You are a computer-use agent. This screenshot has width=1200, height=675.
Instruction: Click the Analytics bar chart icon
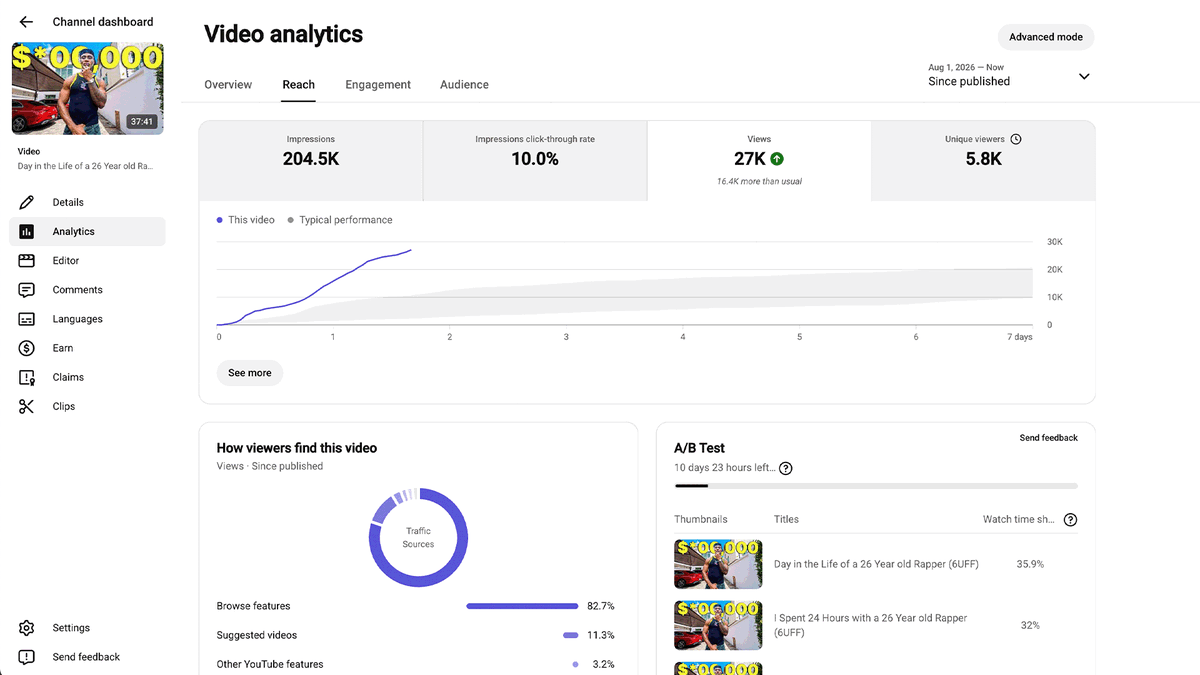tap(27, 231)
